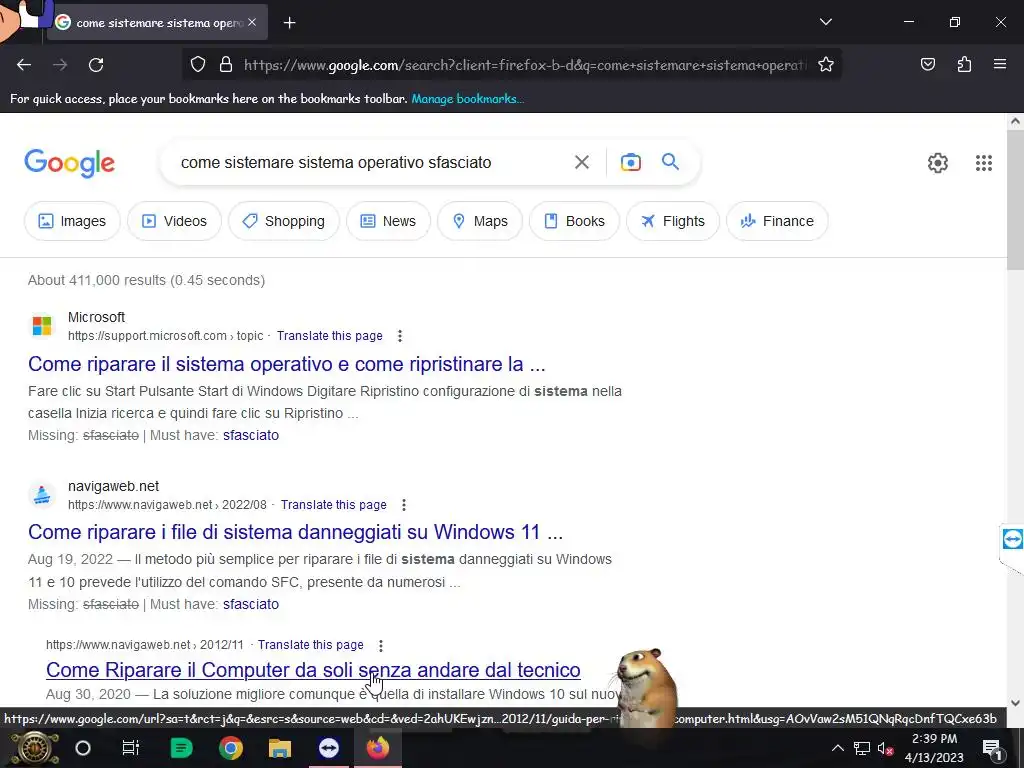Image resolution: width=1024 pixels, height=768 pixels.
Task: Click Must have sfasciato under navigaweb result
Action: [251, 604]
